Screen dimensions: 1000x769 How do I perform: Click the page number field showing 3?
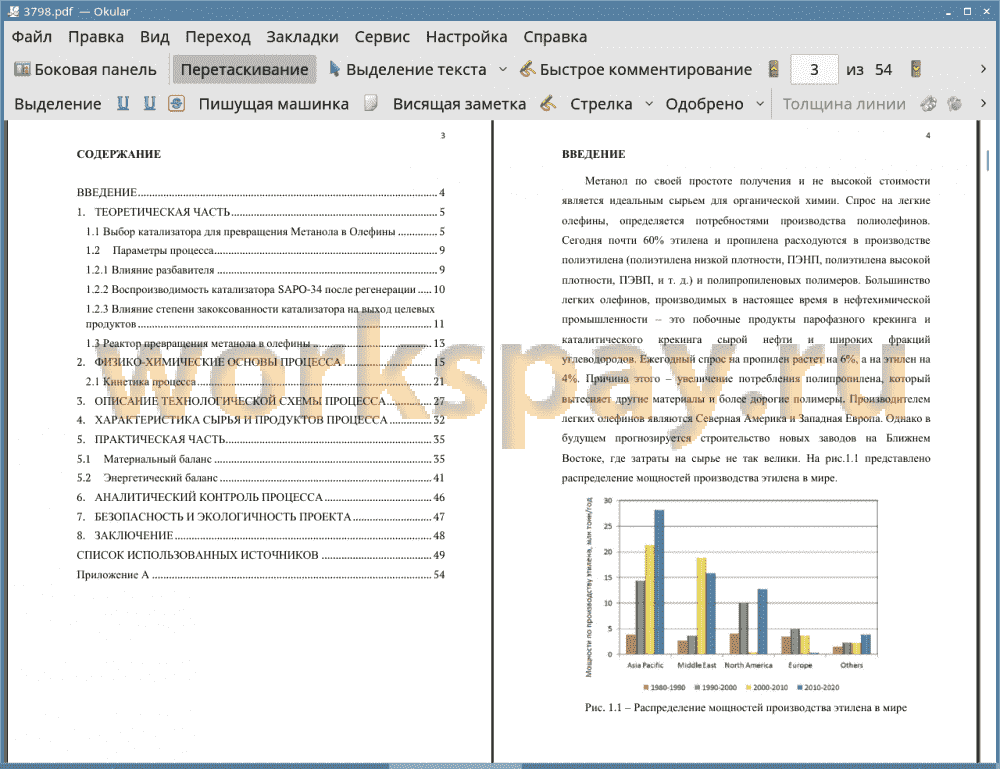coord(814,70)
